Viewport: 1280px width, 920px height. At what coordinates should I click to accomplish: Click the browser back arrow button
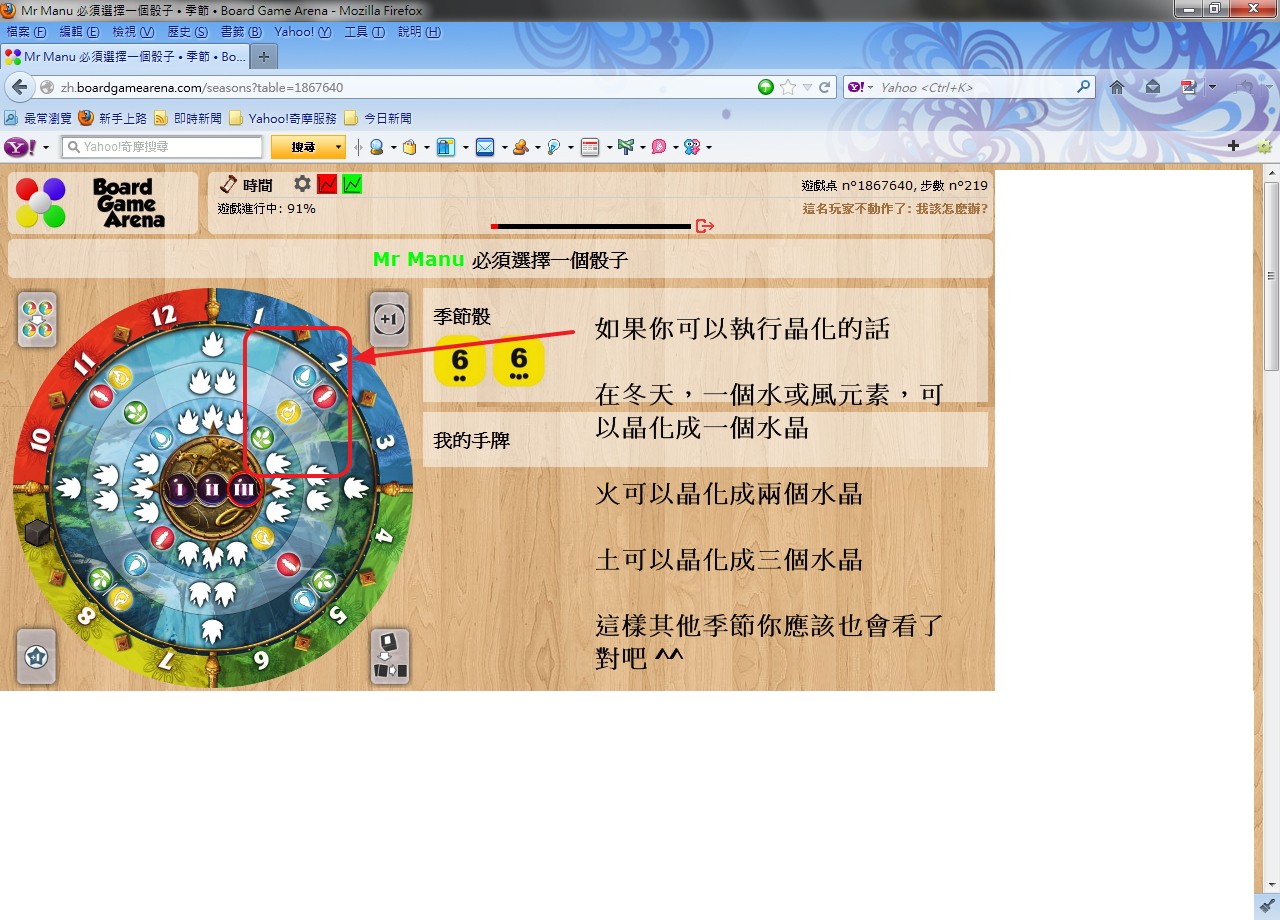19,87
